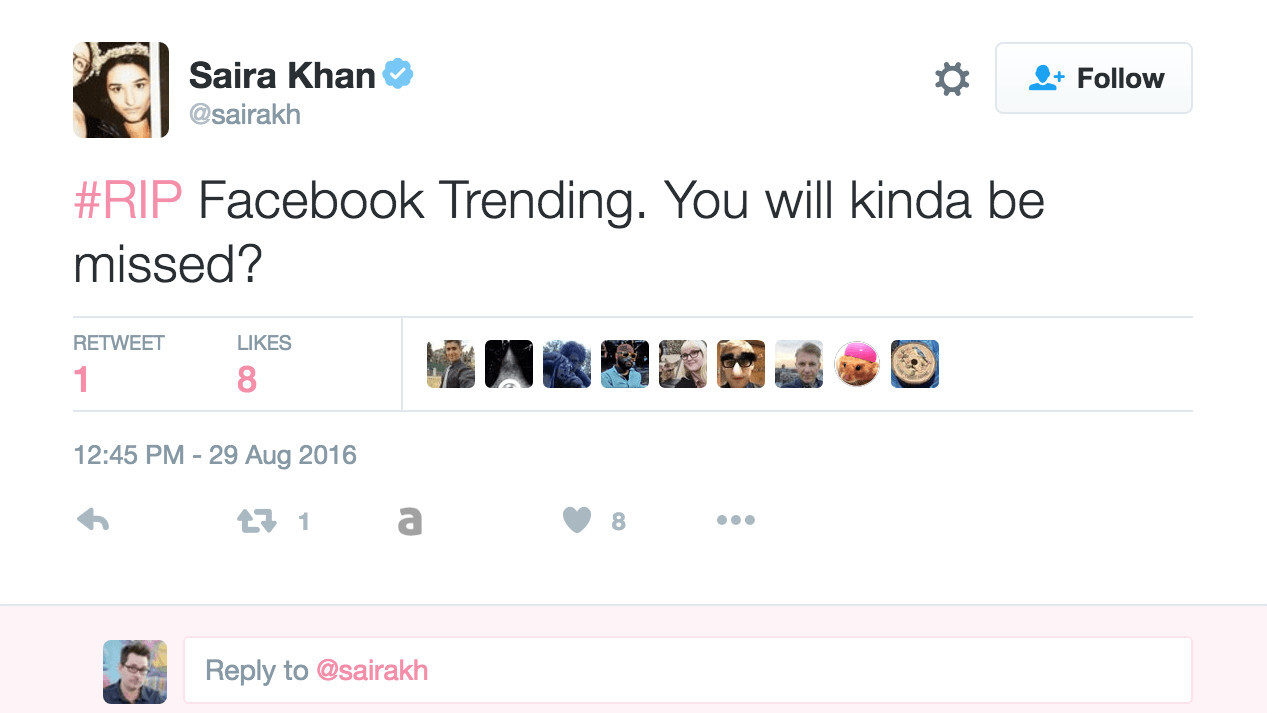The height and width of the screenshot is (713, 1267).
Task: Open the gear settings menu
Action: click(x=951, y=78)
